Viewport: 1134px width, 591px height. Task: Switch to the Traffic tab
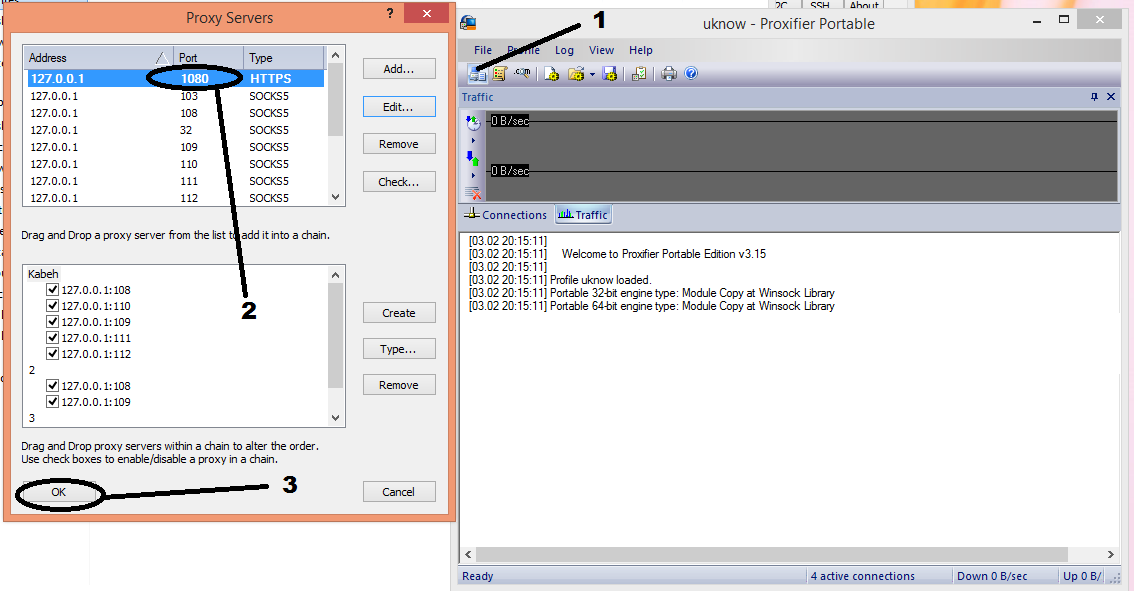tap(583, 215)
